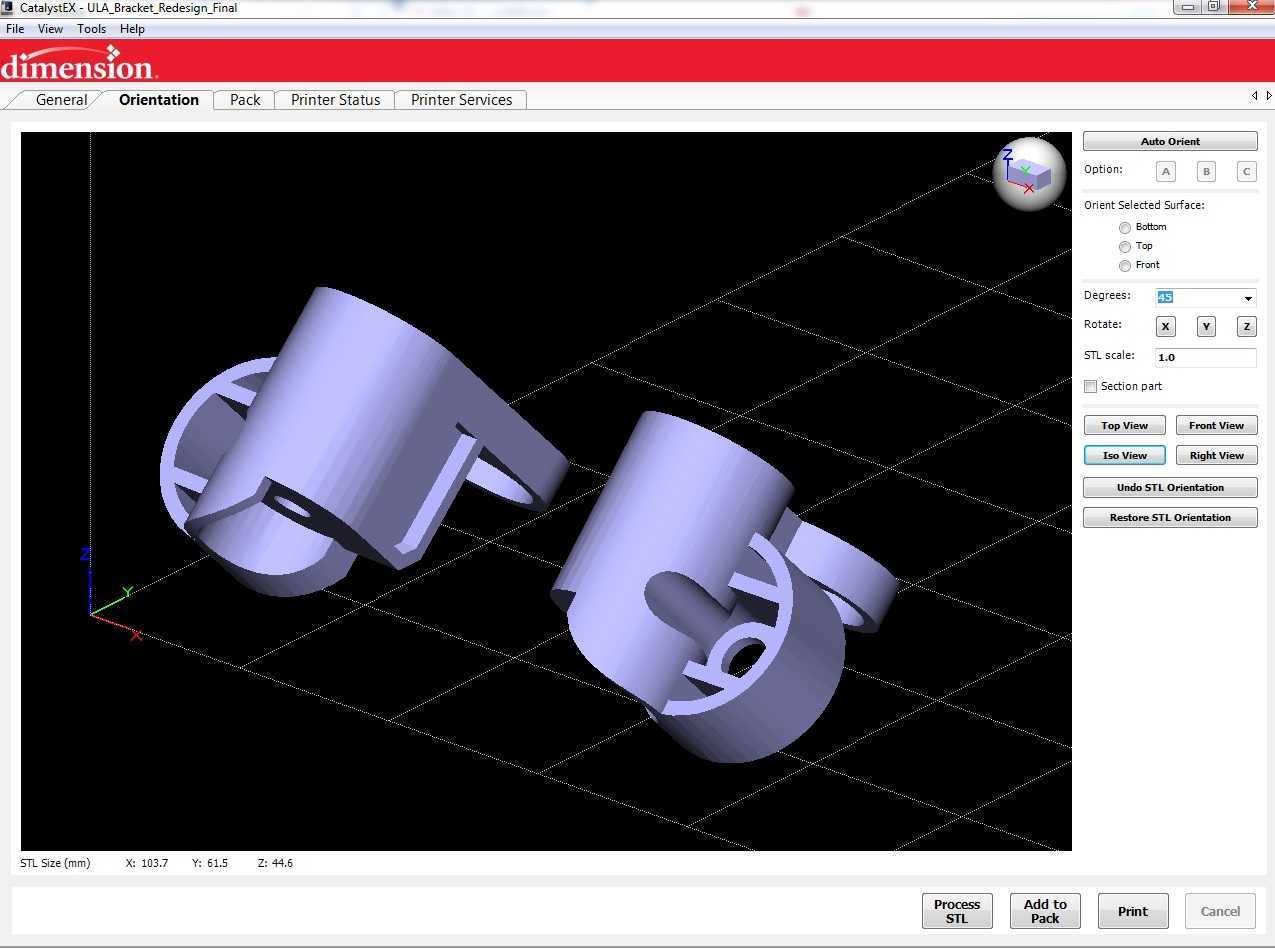Click the Auto Orient button

(1170, 141)
